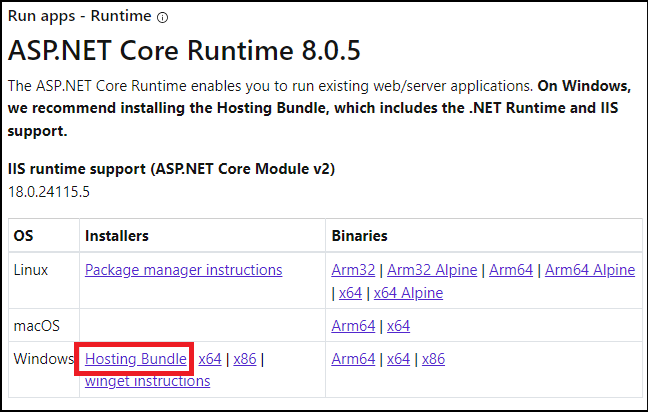Screen dimensions: 648x412
Task: Open the Windows Hosting Bundle installer link
Action: (136, 359)
